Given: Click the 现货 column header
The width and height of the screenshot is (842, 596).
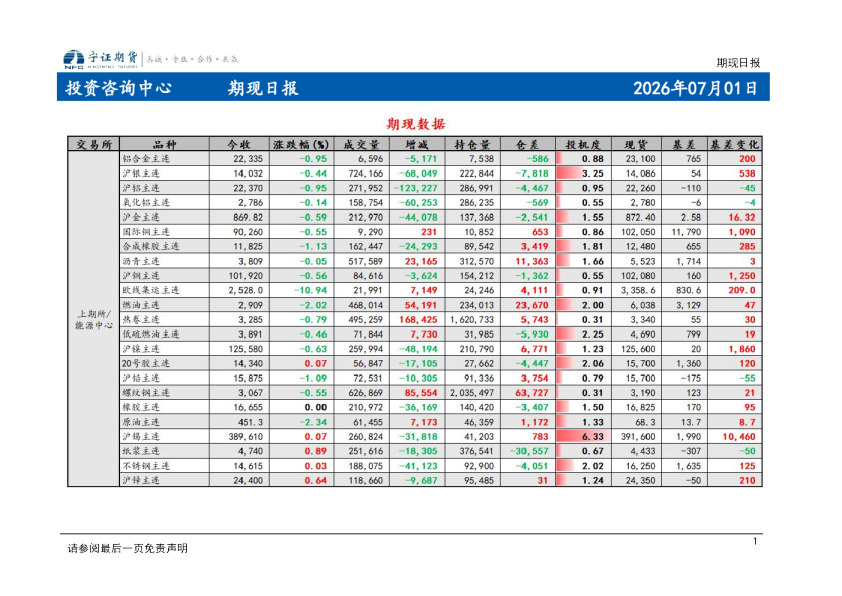Looking at the screenshot, I should [x=636, y=144].
